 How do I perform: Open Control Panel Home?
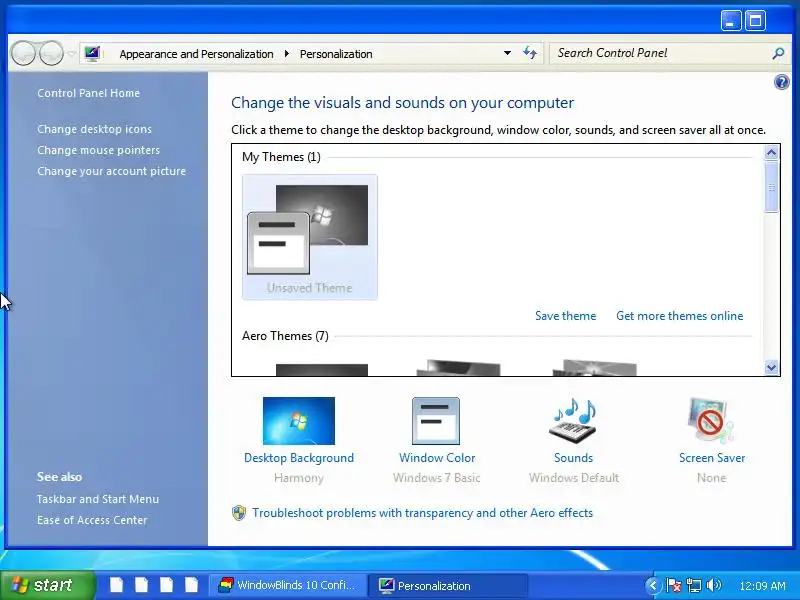click(x=88, y=93)
